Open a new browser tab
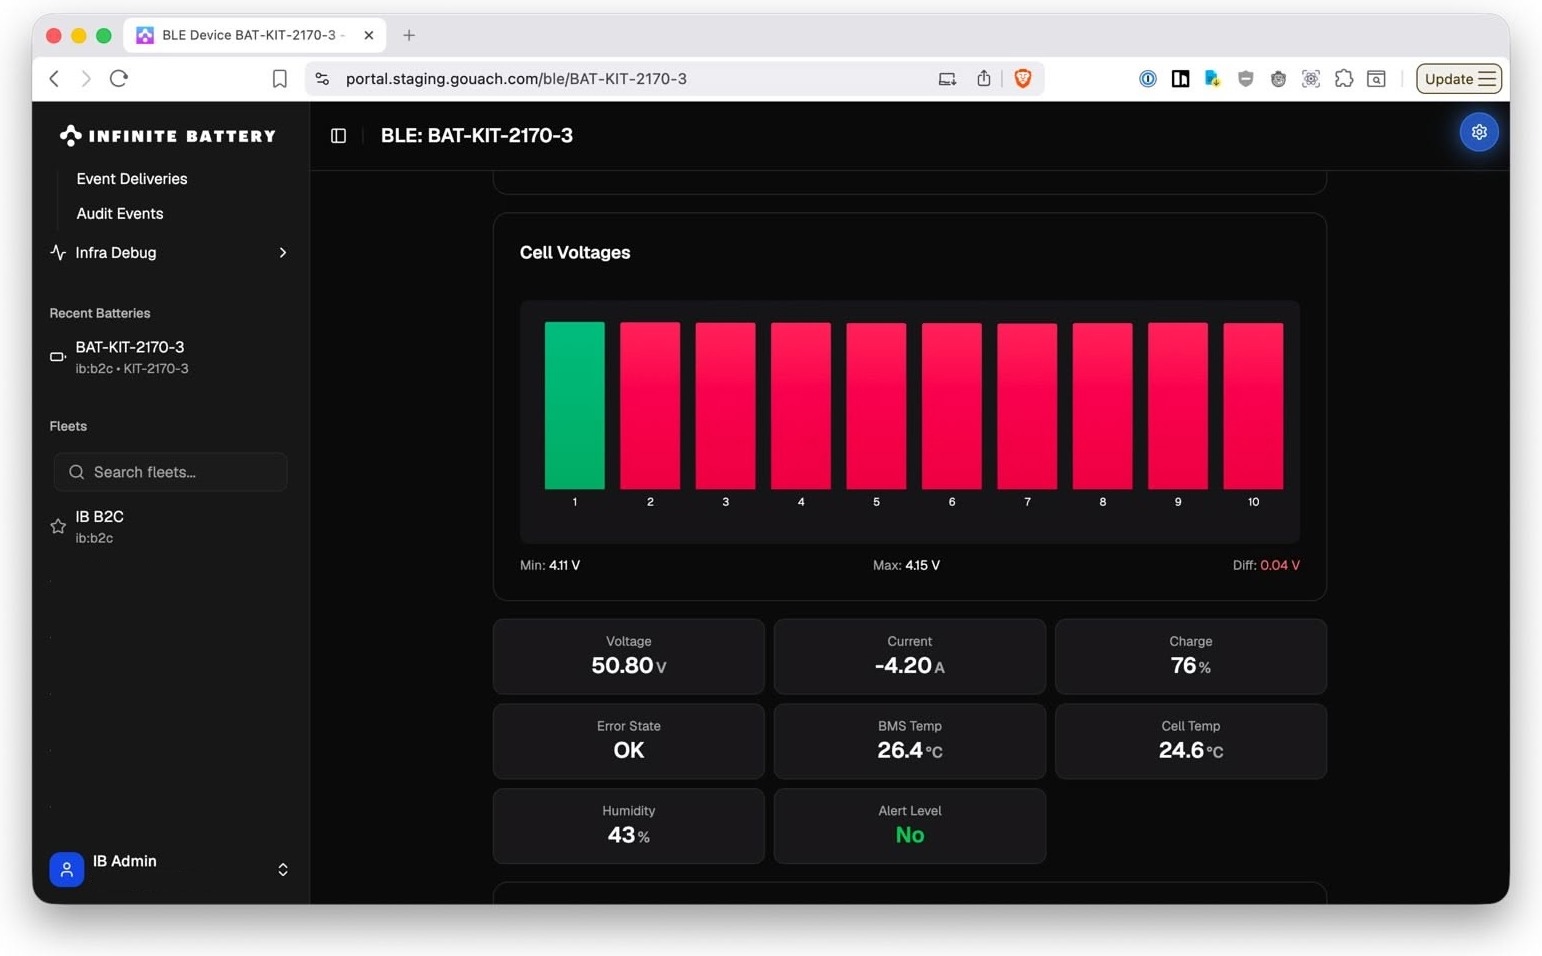 click(x=409, y=35)
